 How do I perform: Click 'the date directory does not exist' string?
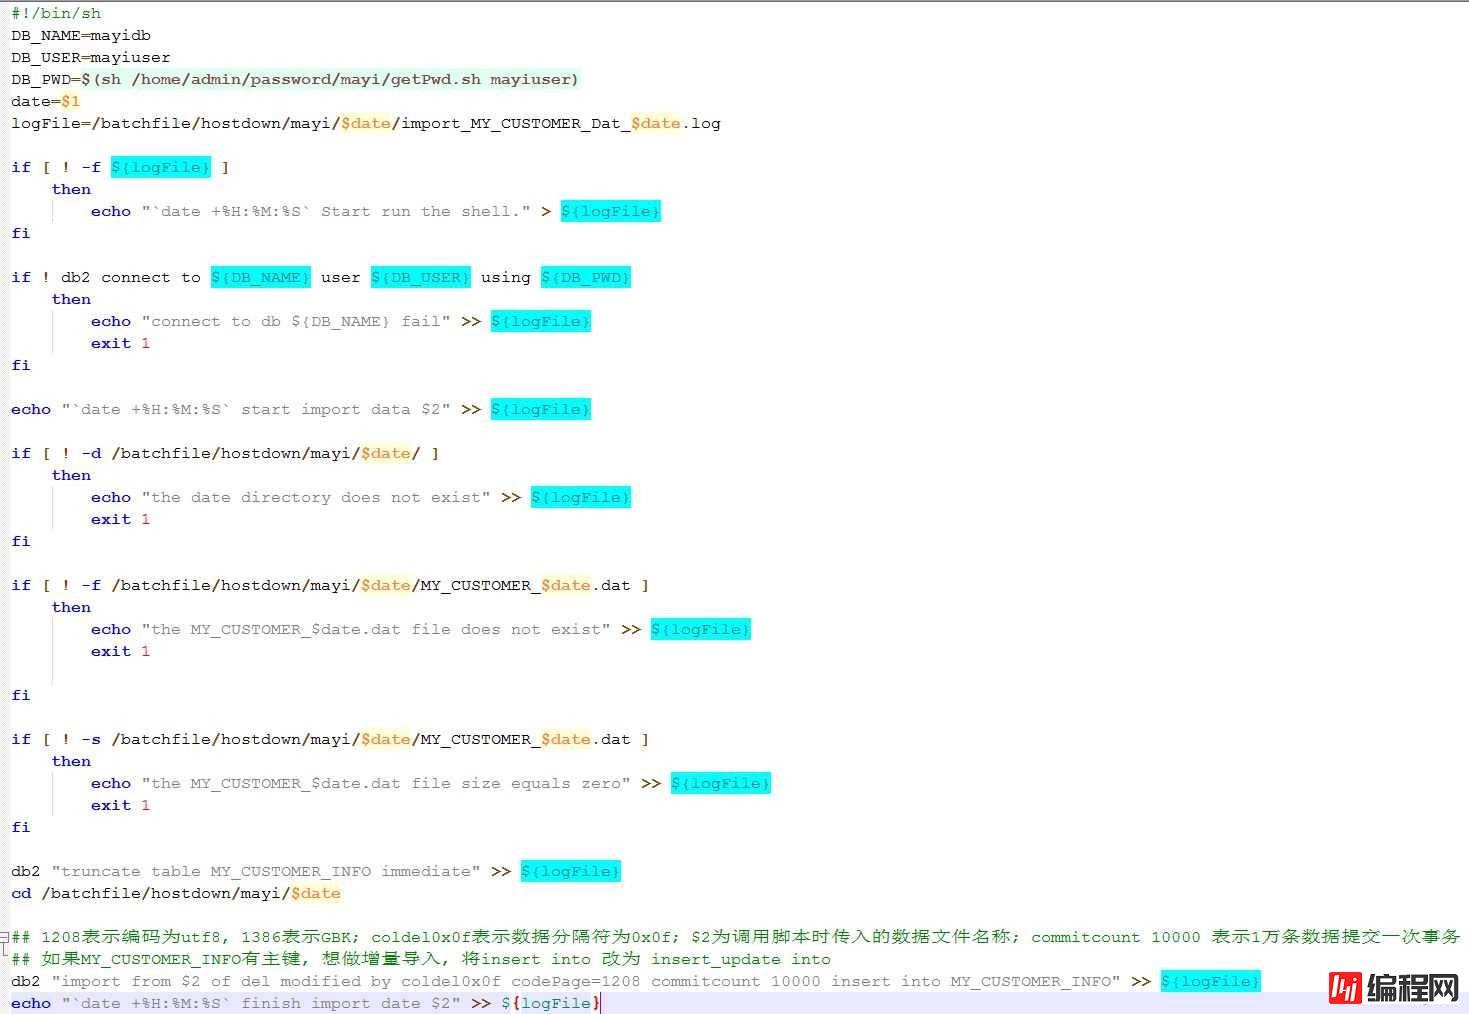[316, 497]
